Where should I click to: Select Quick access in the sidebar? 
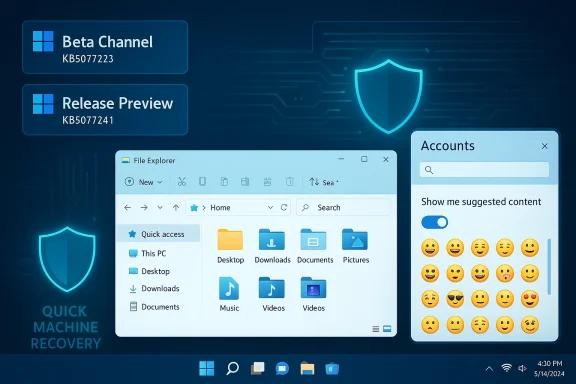tap(158, 234)
